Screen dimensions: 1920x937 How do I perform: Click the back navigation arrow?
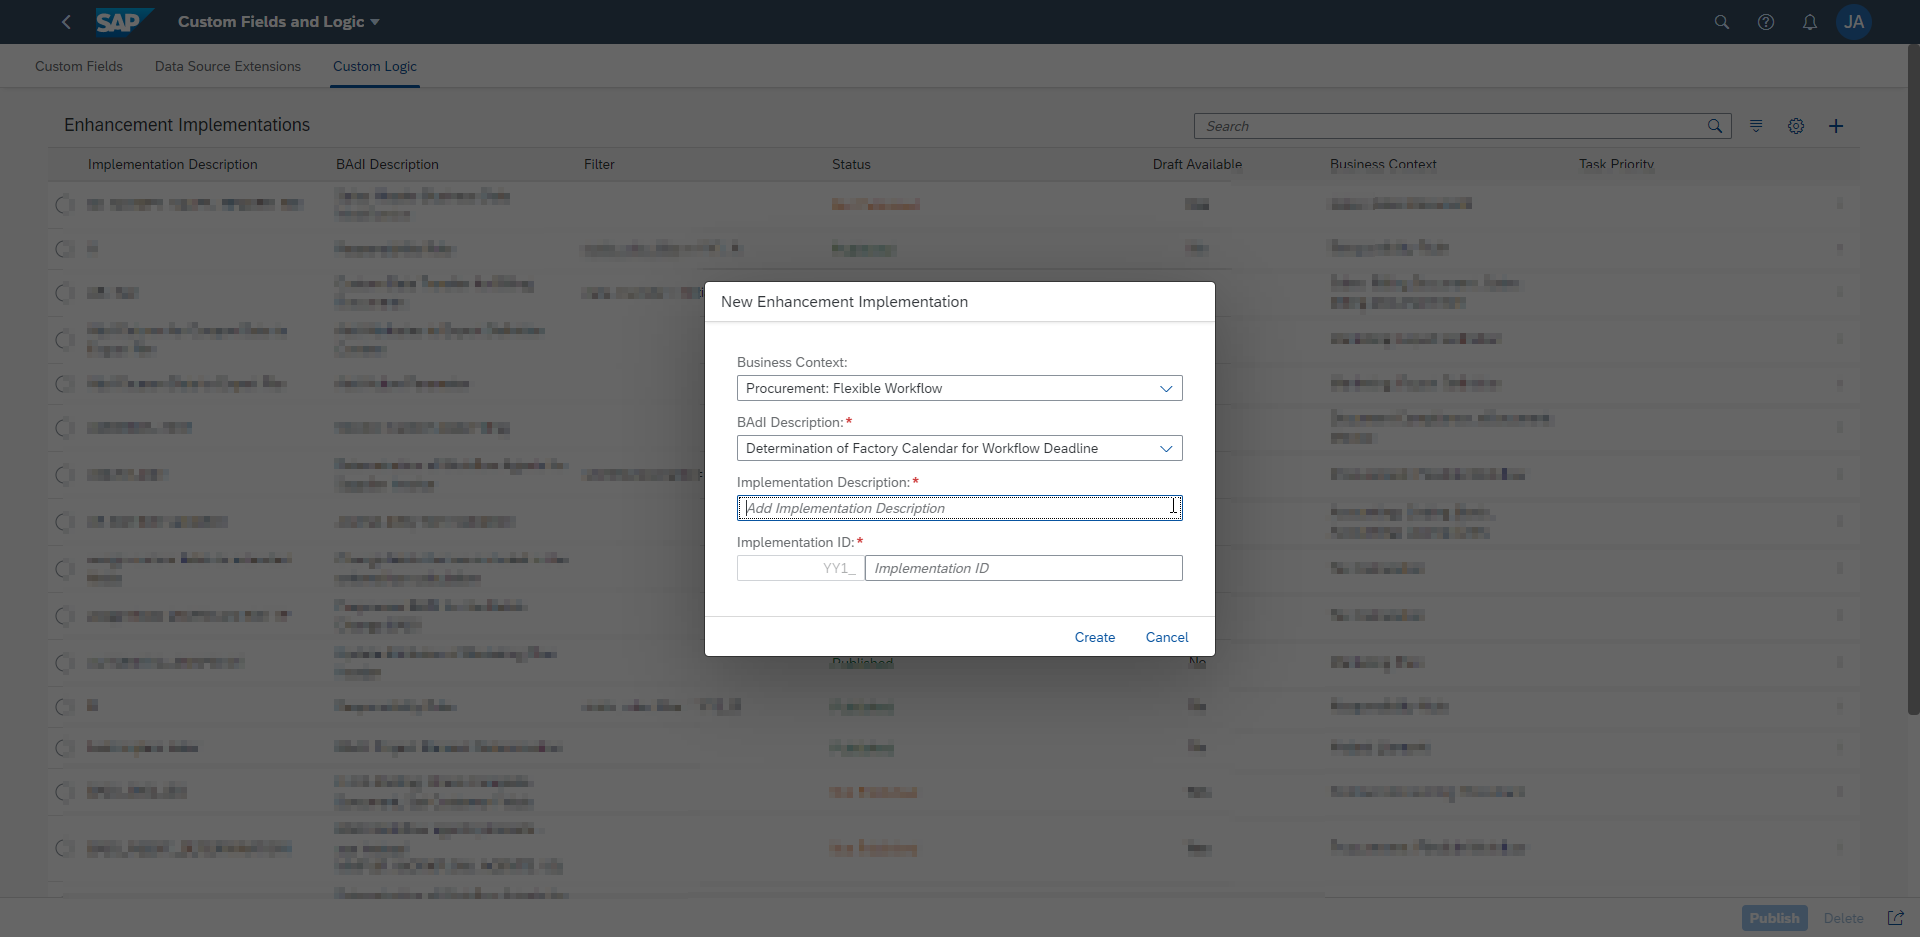click(66, 22)
